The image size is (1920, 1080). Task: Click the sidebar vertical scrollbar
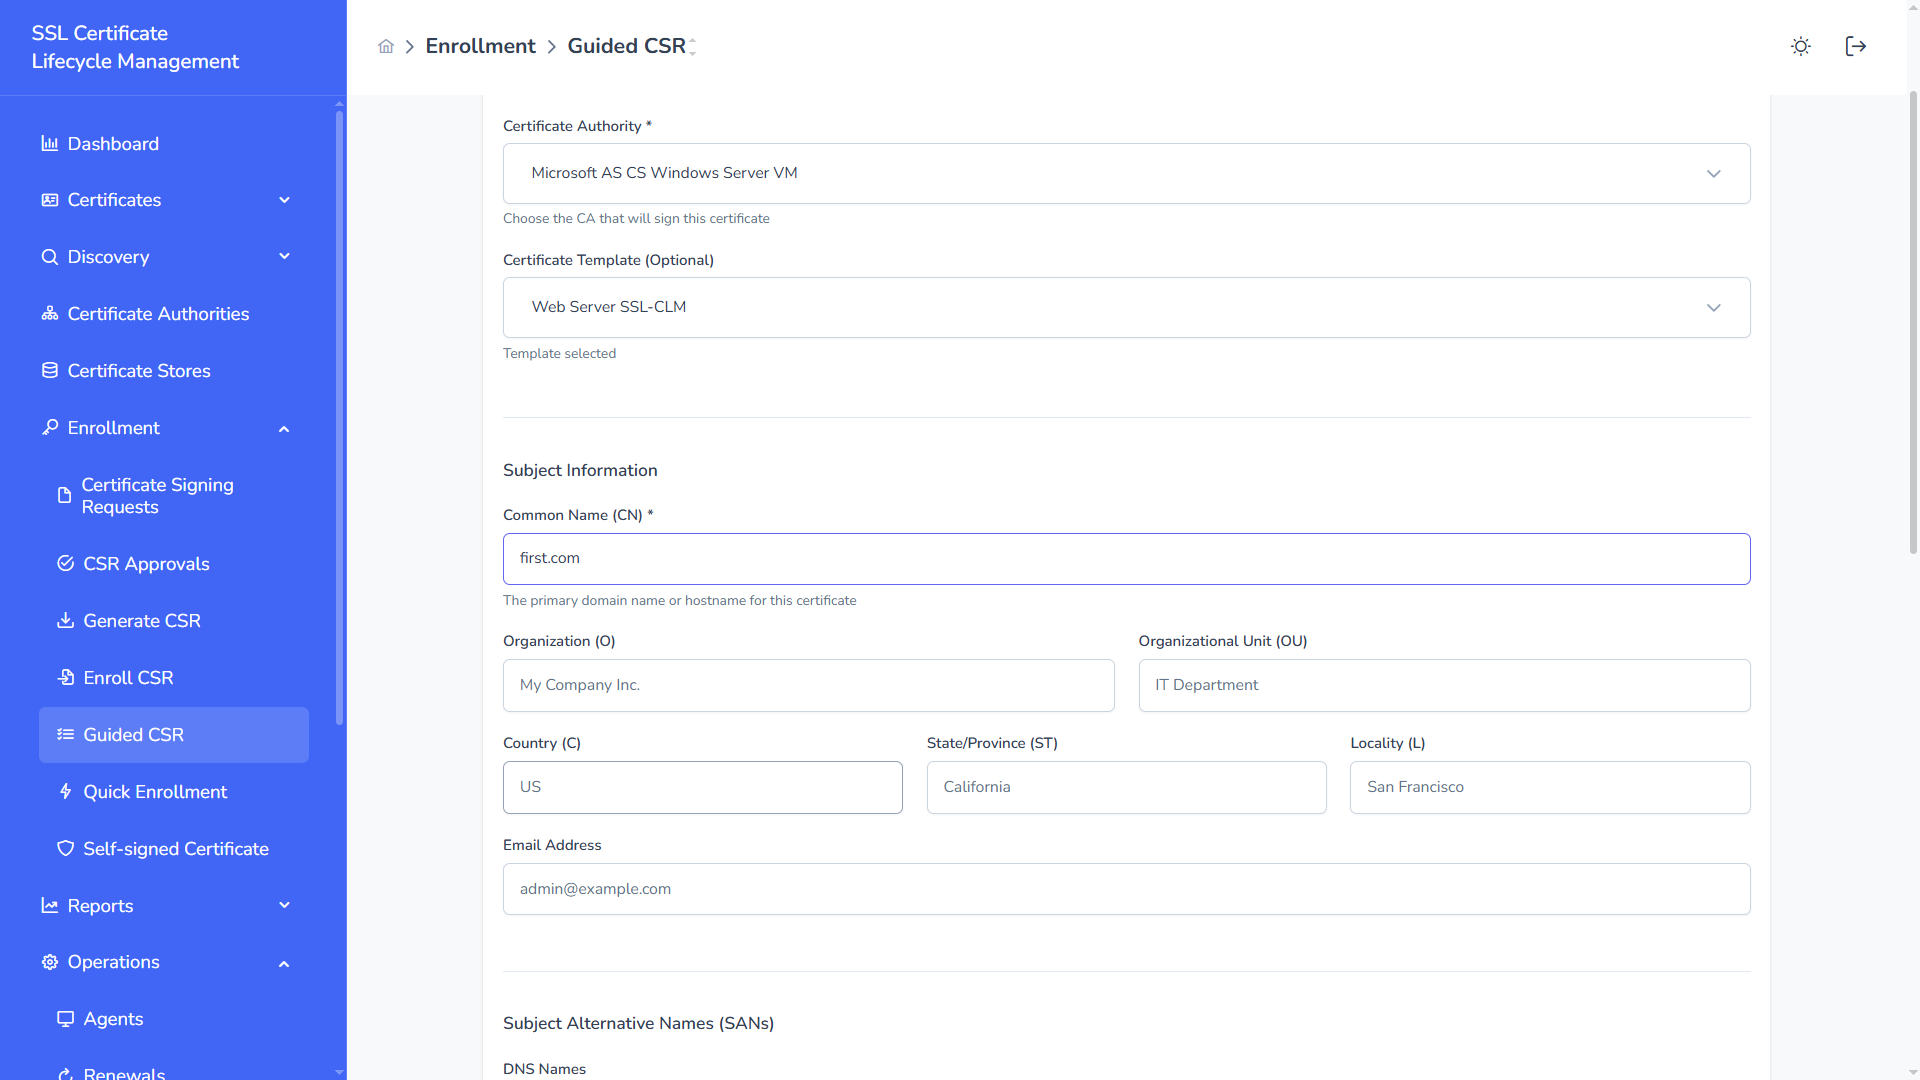click(x=339, y=420)
